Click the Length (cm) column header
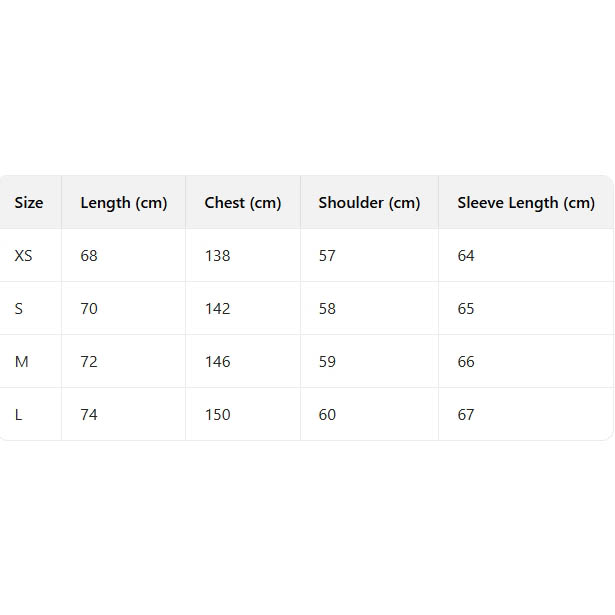Image resolution: width=615 pixels, height=615 pixels. 123,203
